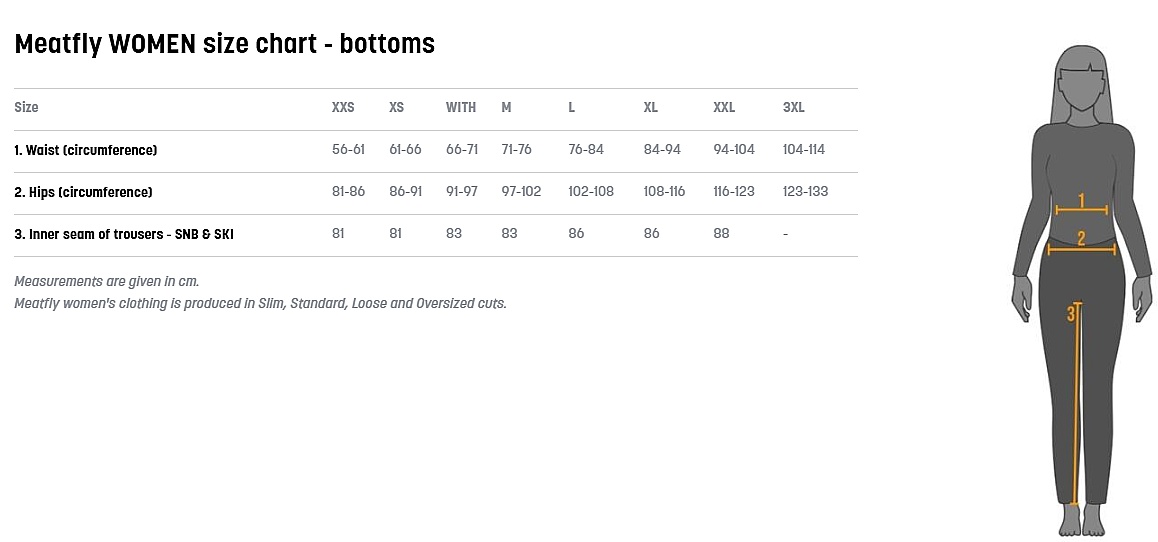Viewport: 1158px width, 542px height.
Task: Click the waist value 56-61
Action: [348, 150]
